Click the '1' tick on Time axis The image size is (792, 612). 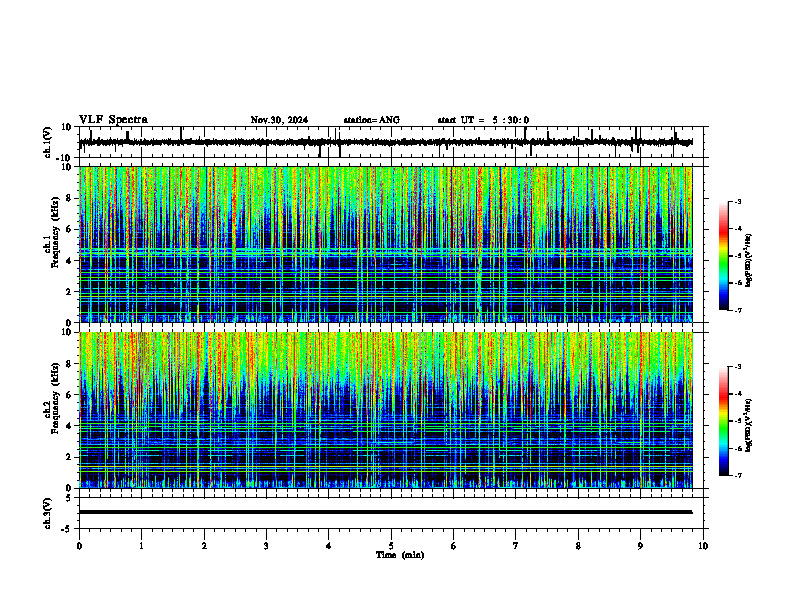click(141, 546)
